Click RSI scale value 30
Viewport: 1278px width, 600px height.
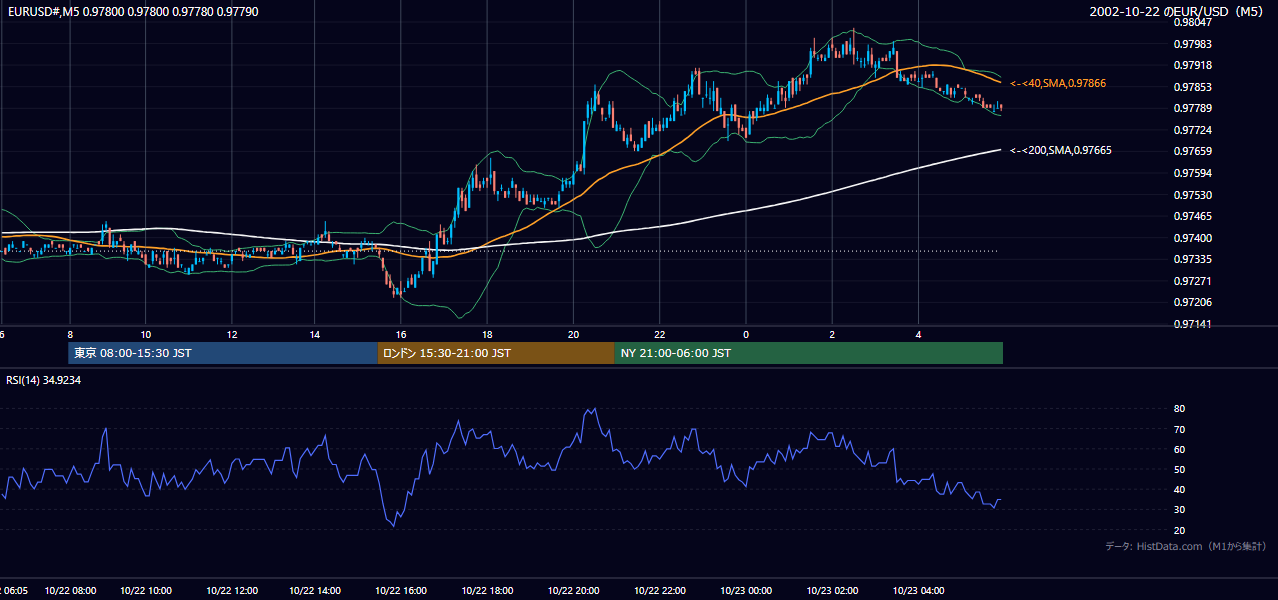point(1179,510)
